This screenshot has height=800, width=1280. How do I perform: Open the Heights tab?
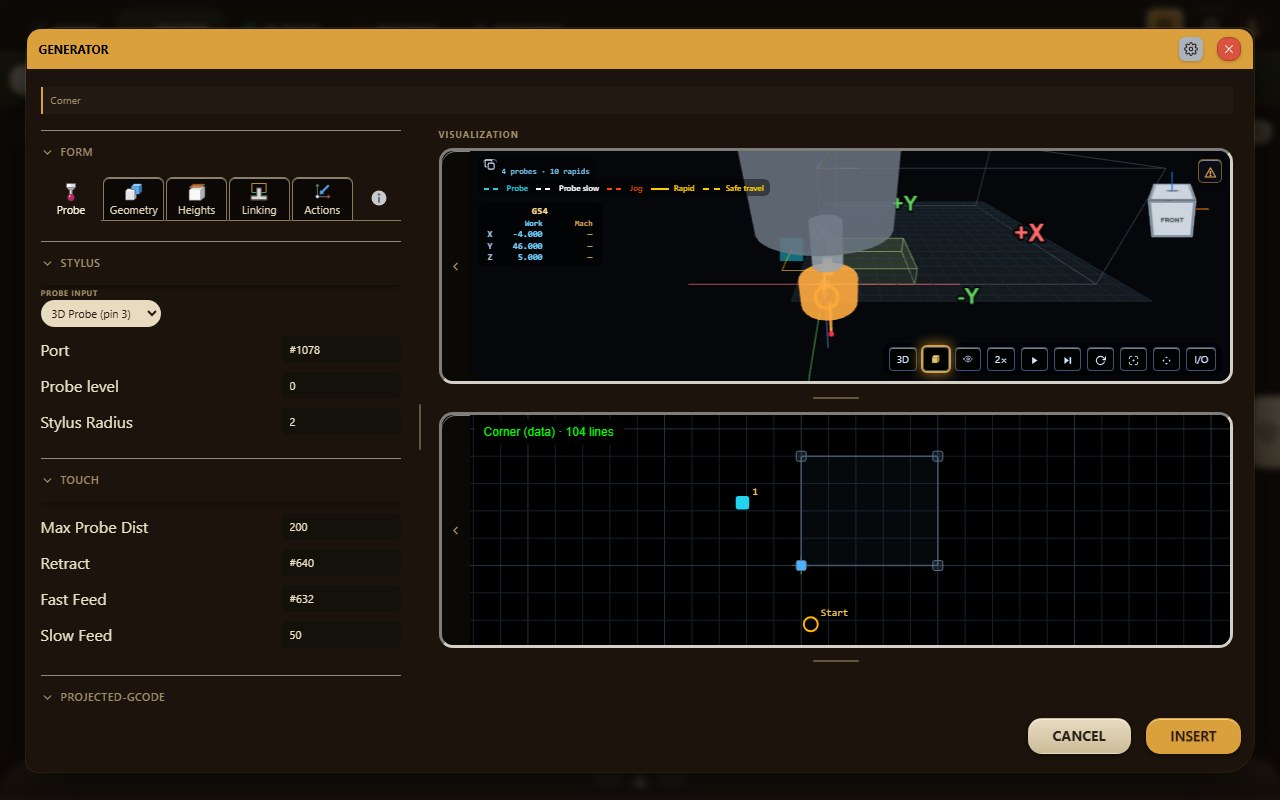(196, 198)
